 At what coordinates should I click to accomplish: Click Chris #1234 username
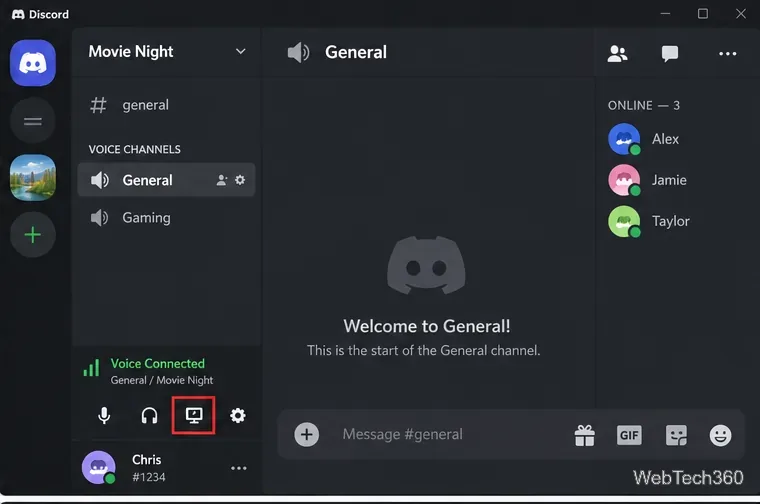148,468
